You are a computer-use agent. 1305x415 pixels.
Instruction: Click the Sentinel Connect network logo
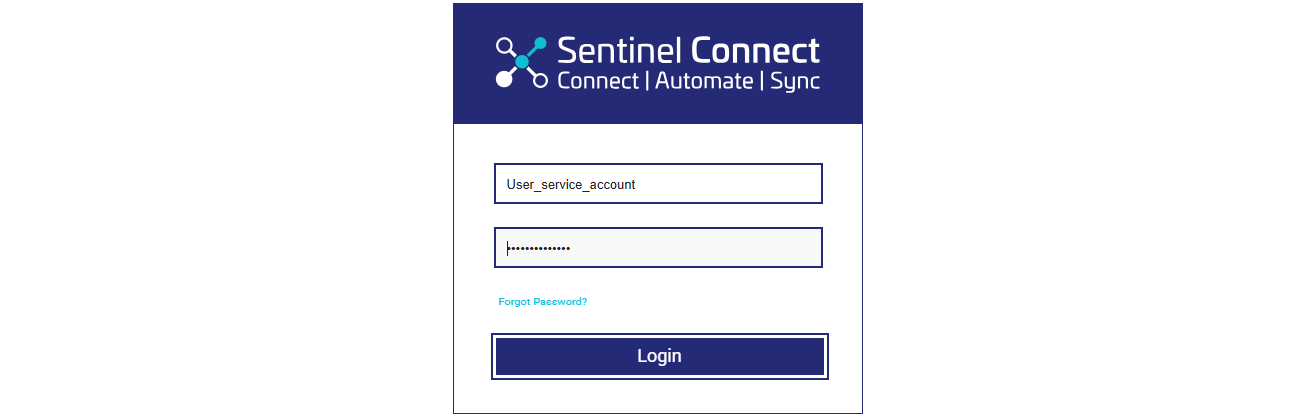click(x=522, y=63)
